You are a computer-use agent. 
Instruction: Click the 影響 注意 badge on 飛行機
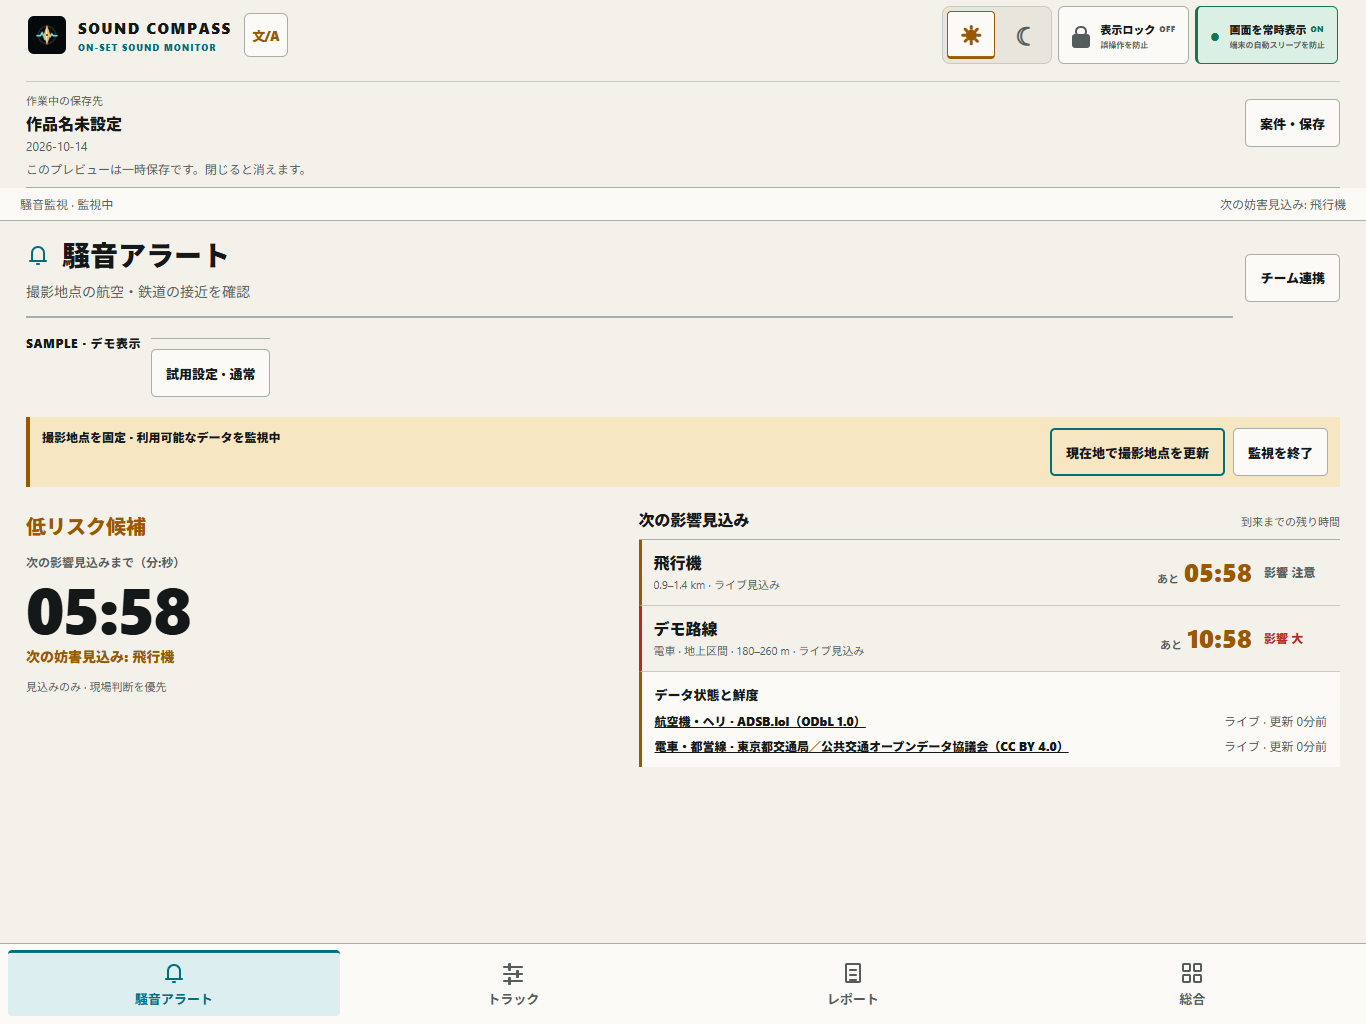click(x=1289, y=572)
